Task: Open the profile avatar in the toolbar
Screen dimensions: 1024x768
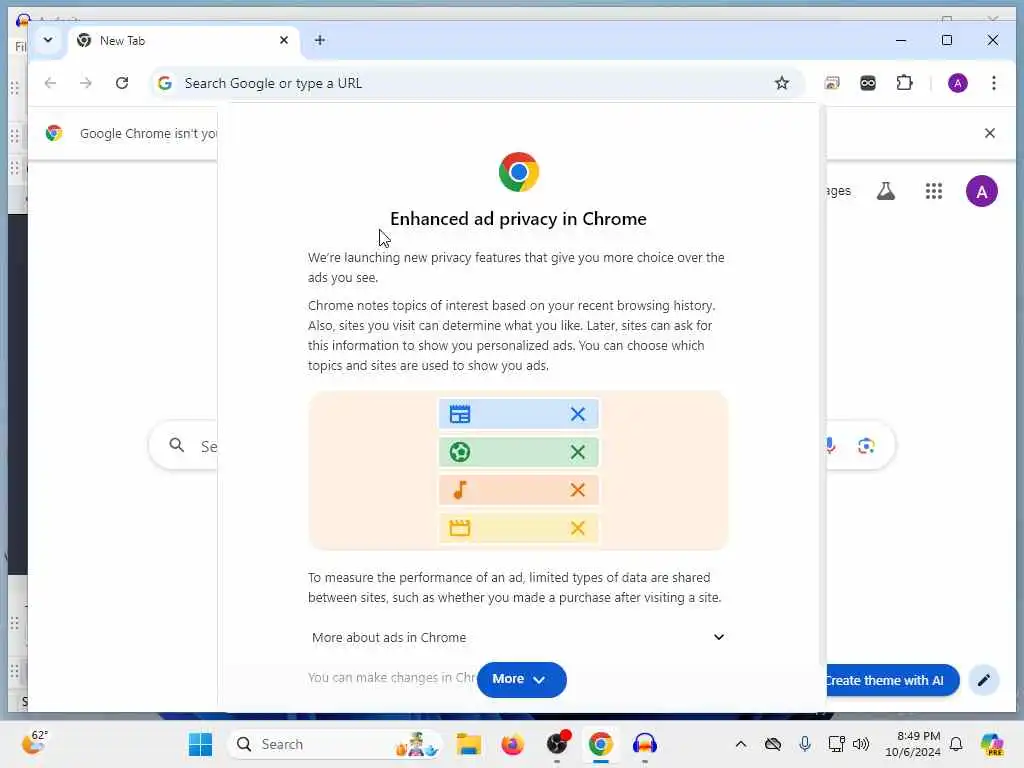Action: pyautogui.click(x=957, y=83)
